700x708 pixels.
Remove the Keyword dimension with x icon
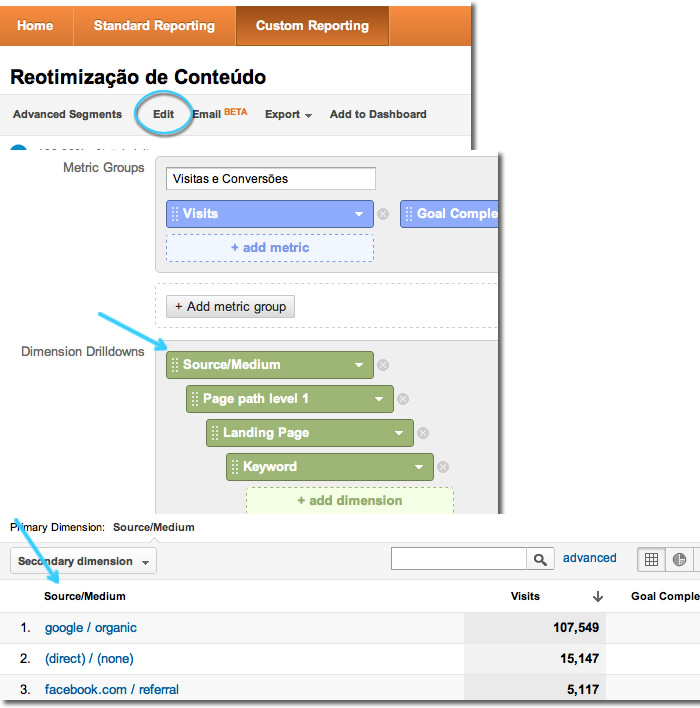pos(443,467)
